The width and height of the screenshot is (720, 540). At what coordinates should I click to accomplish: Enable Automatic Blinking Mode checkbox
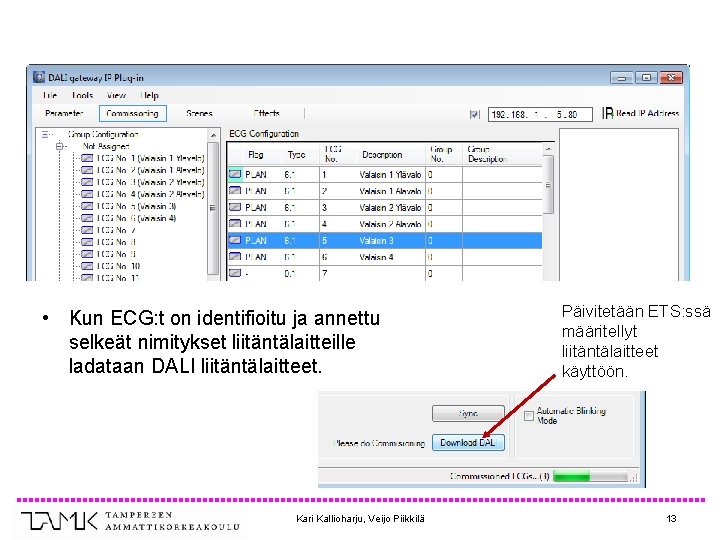click(529, 416)
